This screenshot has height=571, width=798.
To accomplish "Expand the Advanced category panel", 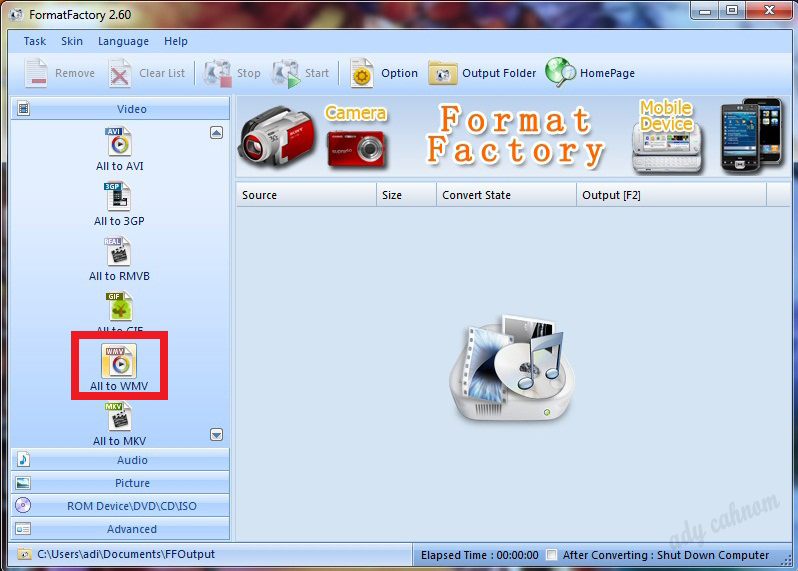I will click(120, 529).
